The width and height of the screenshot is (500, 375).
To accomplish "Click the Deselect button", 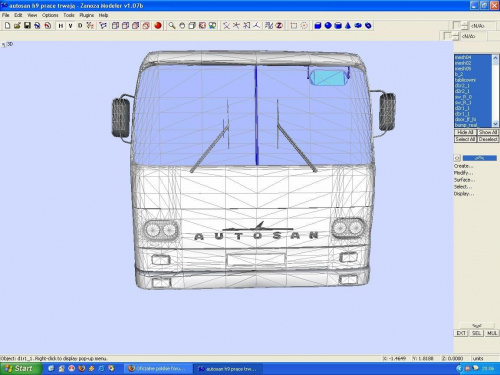I will point(488,139).
